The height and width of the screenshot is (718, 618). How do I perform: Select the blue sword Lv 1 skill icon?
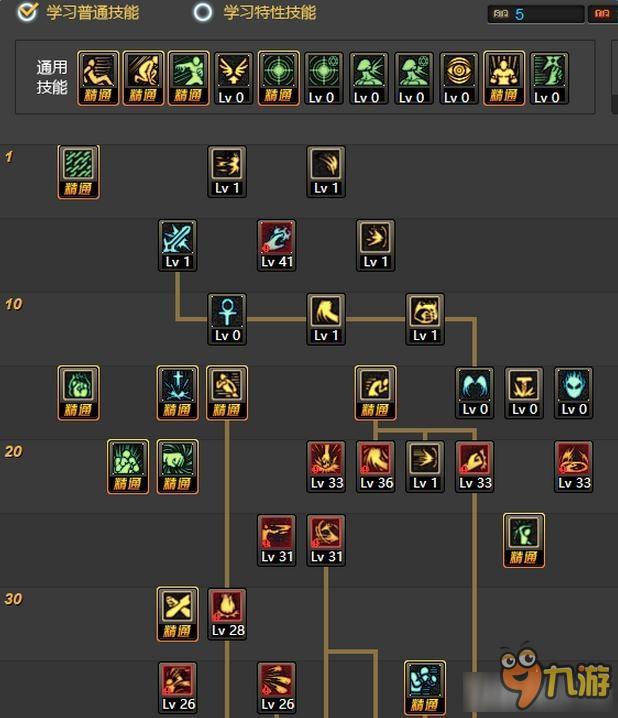[x=178, y=245]
